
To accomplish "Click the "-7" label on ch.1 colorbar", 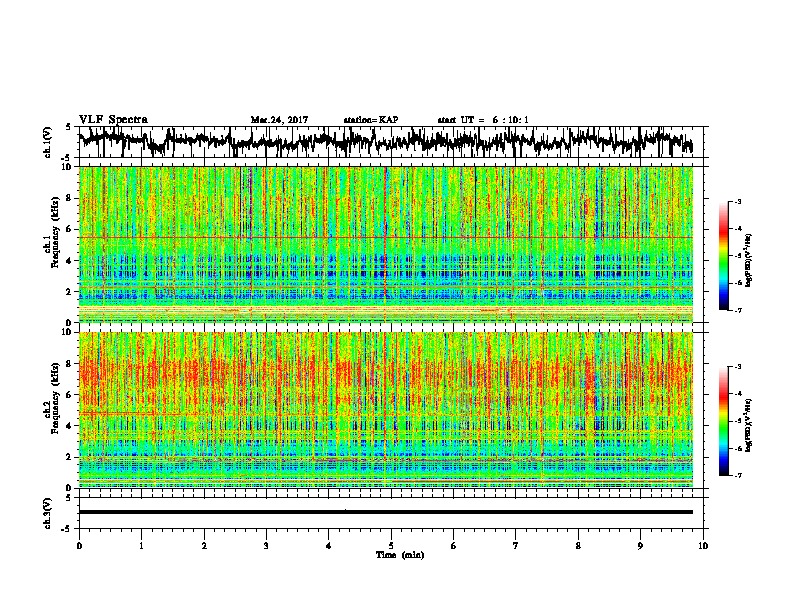I will (737, 310).
